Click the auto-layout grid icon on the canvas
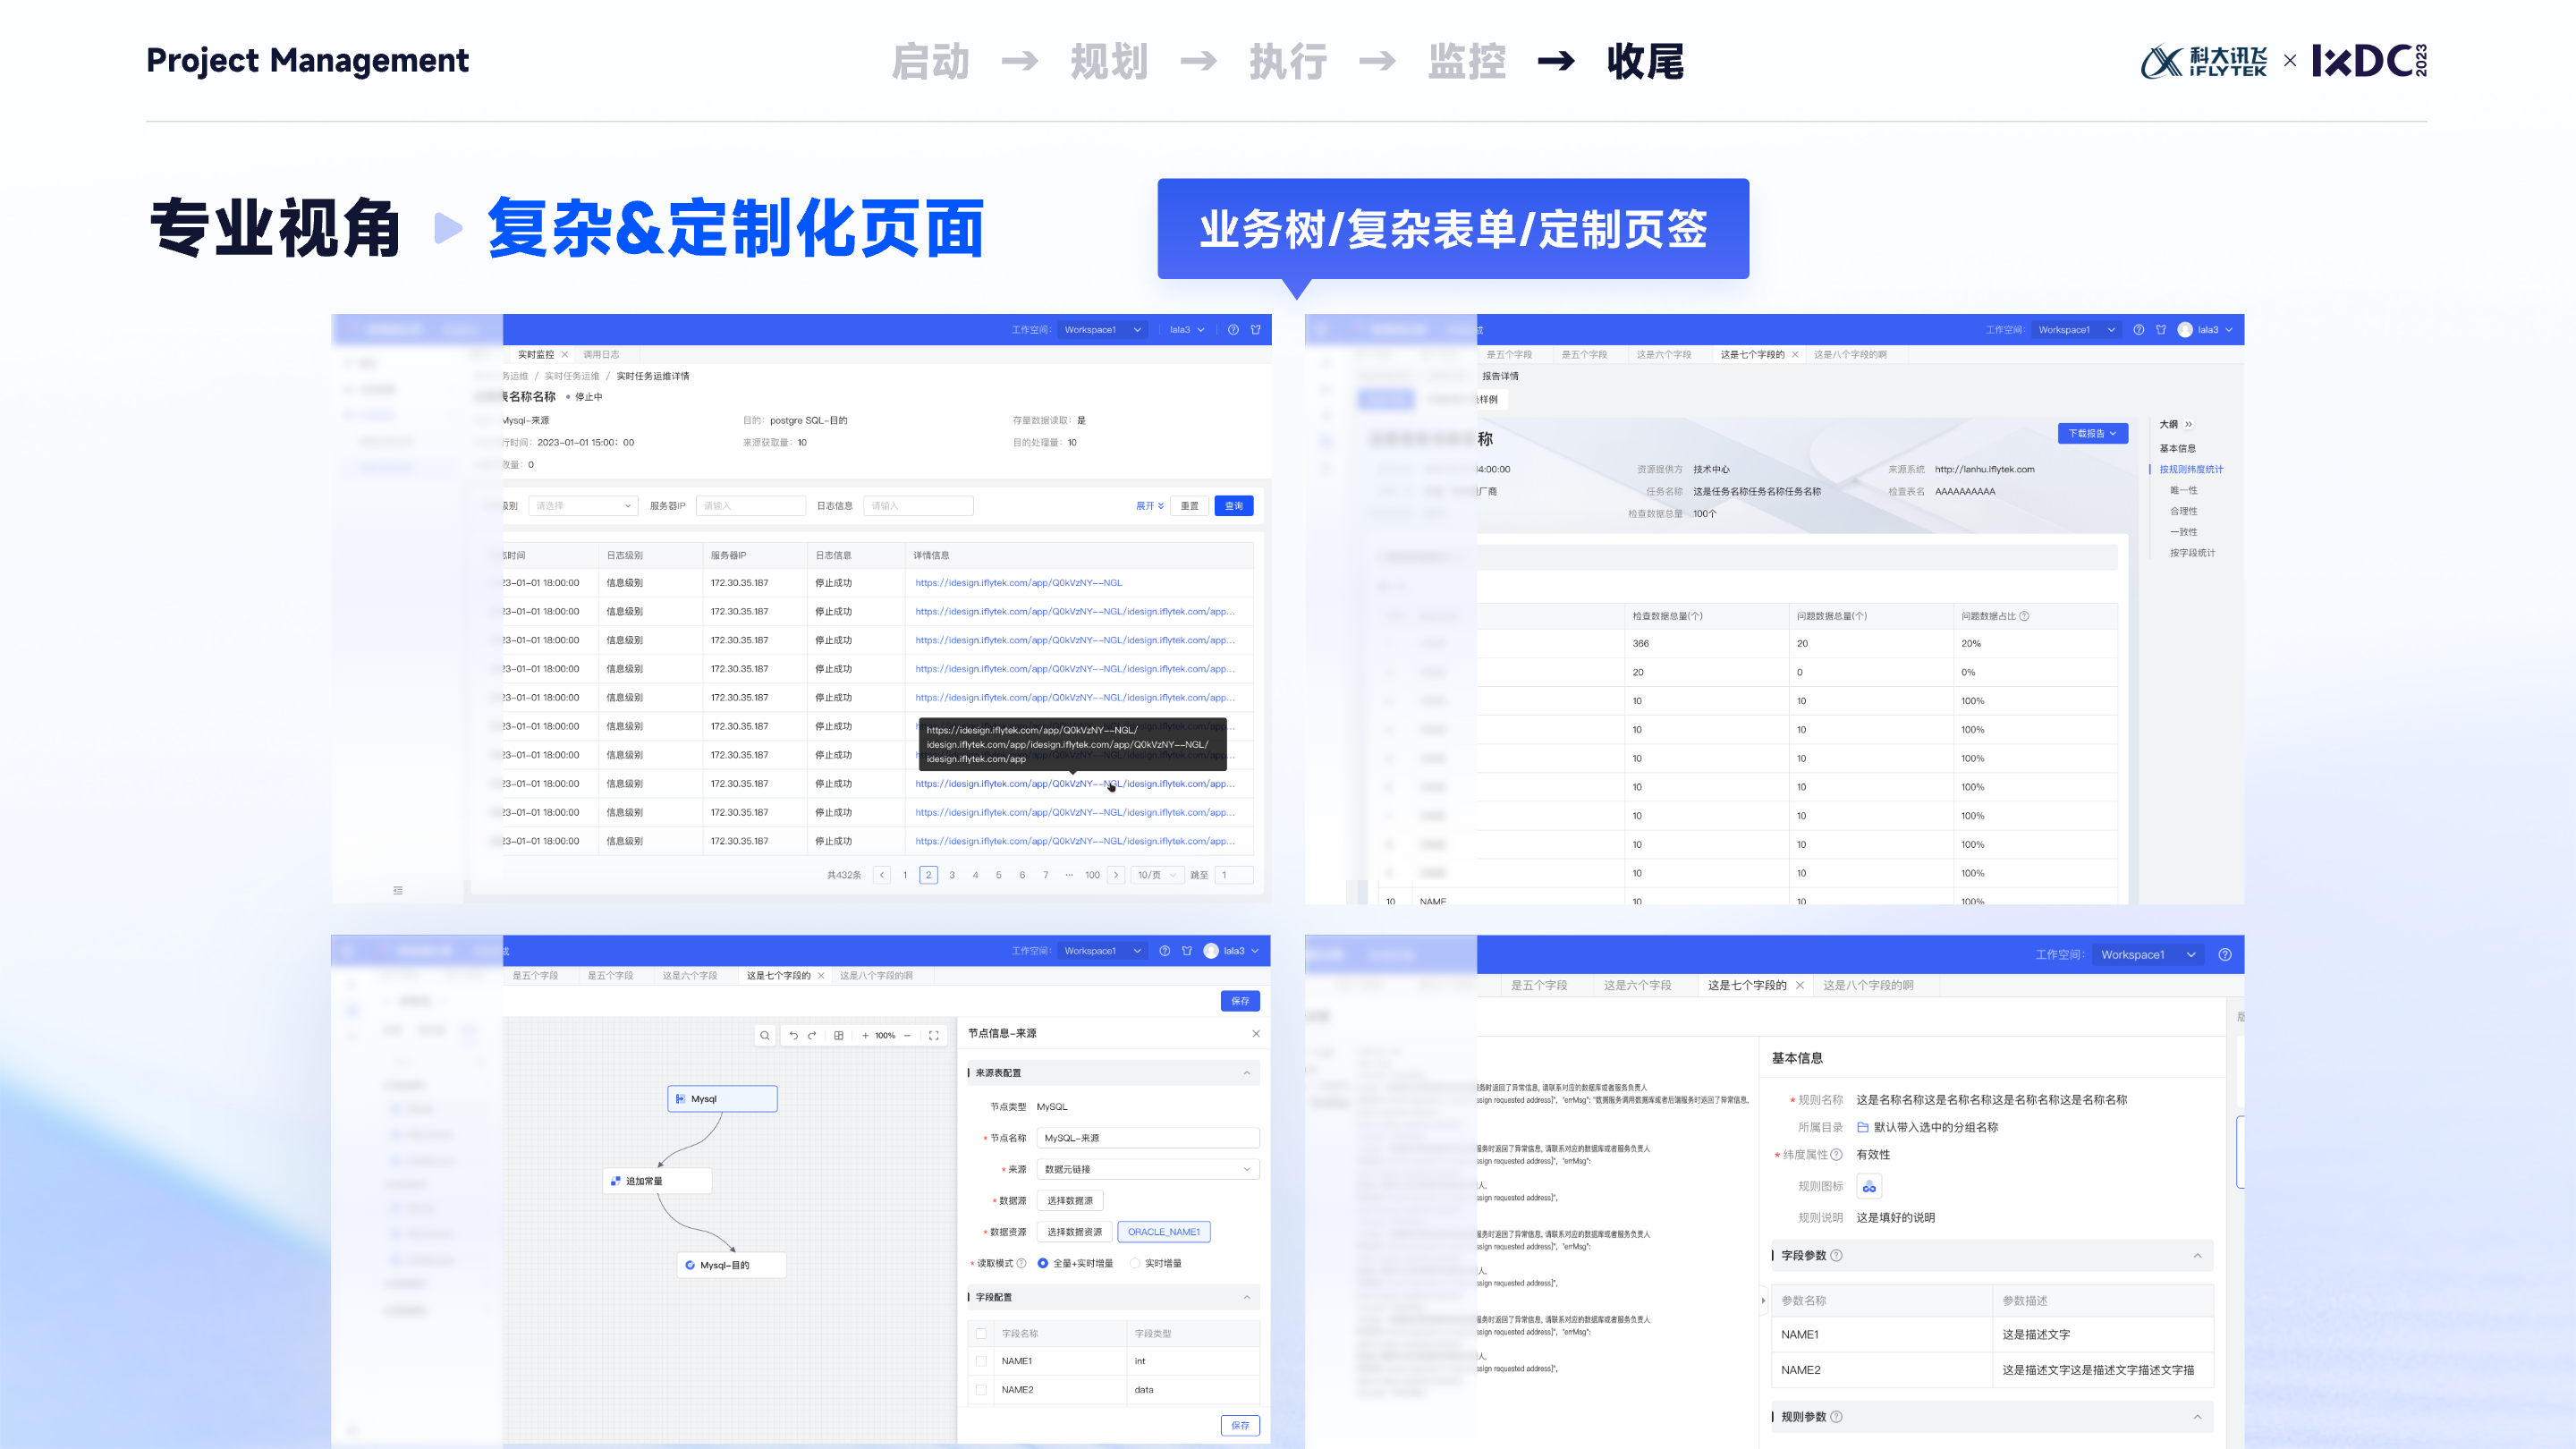Image resolution: width=2576 pixels, height=1449 pixels. (x=839, y=1035)
